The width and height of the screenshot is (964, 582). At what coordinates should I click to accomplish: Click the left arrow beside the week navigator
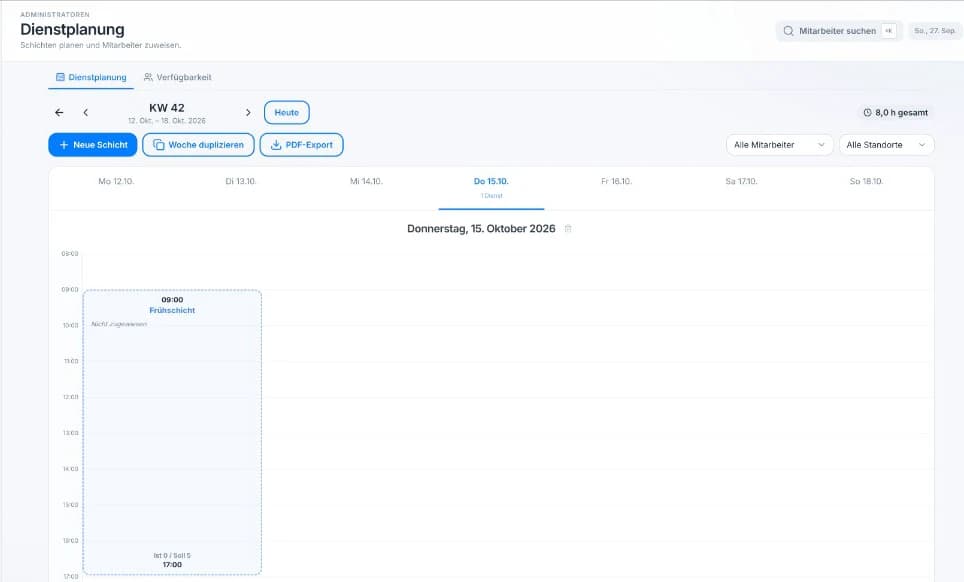(59, 112)
